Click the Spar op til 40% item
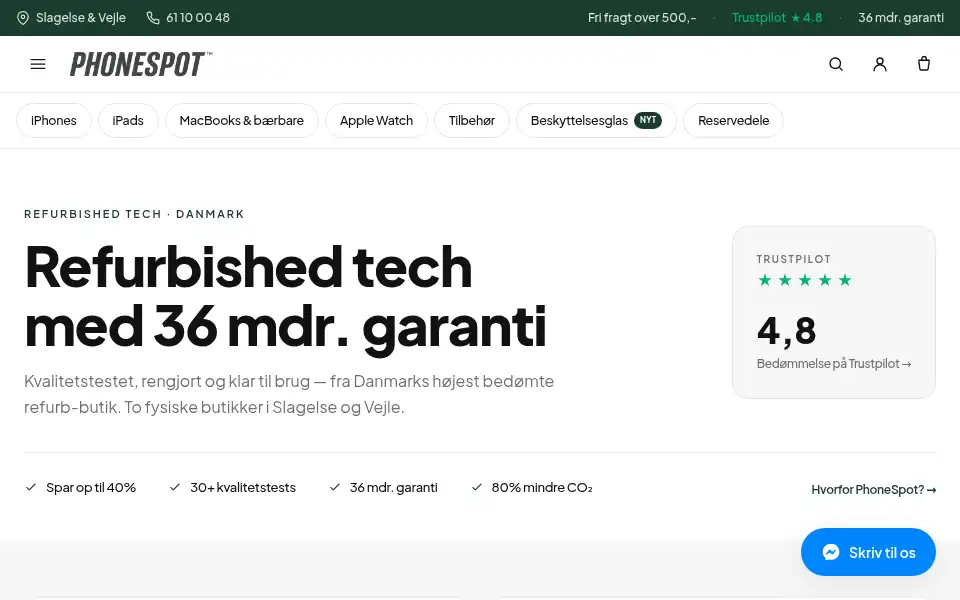The image size is (960, 600). pos(81,488)
